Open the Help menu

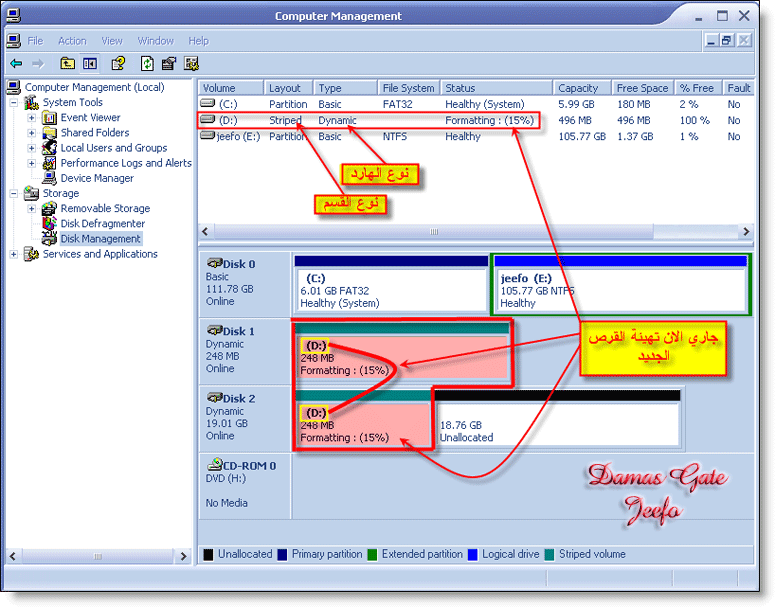[198, 41]
